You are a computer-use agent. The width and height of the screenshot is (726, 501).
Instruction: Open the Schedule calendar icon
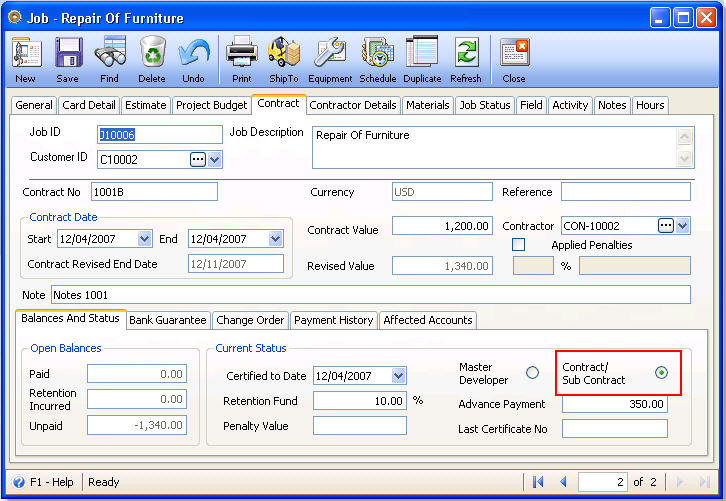click(x=377, y=52)
